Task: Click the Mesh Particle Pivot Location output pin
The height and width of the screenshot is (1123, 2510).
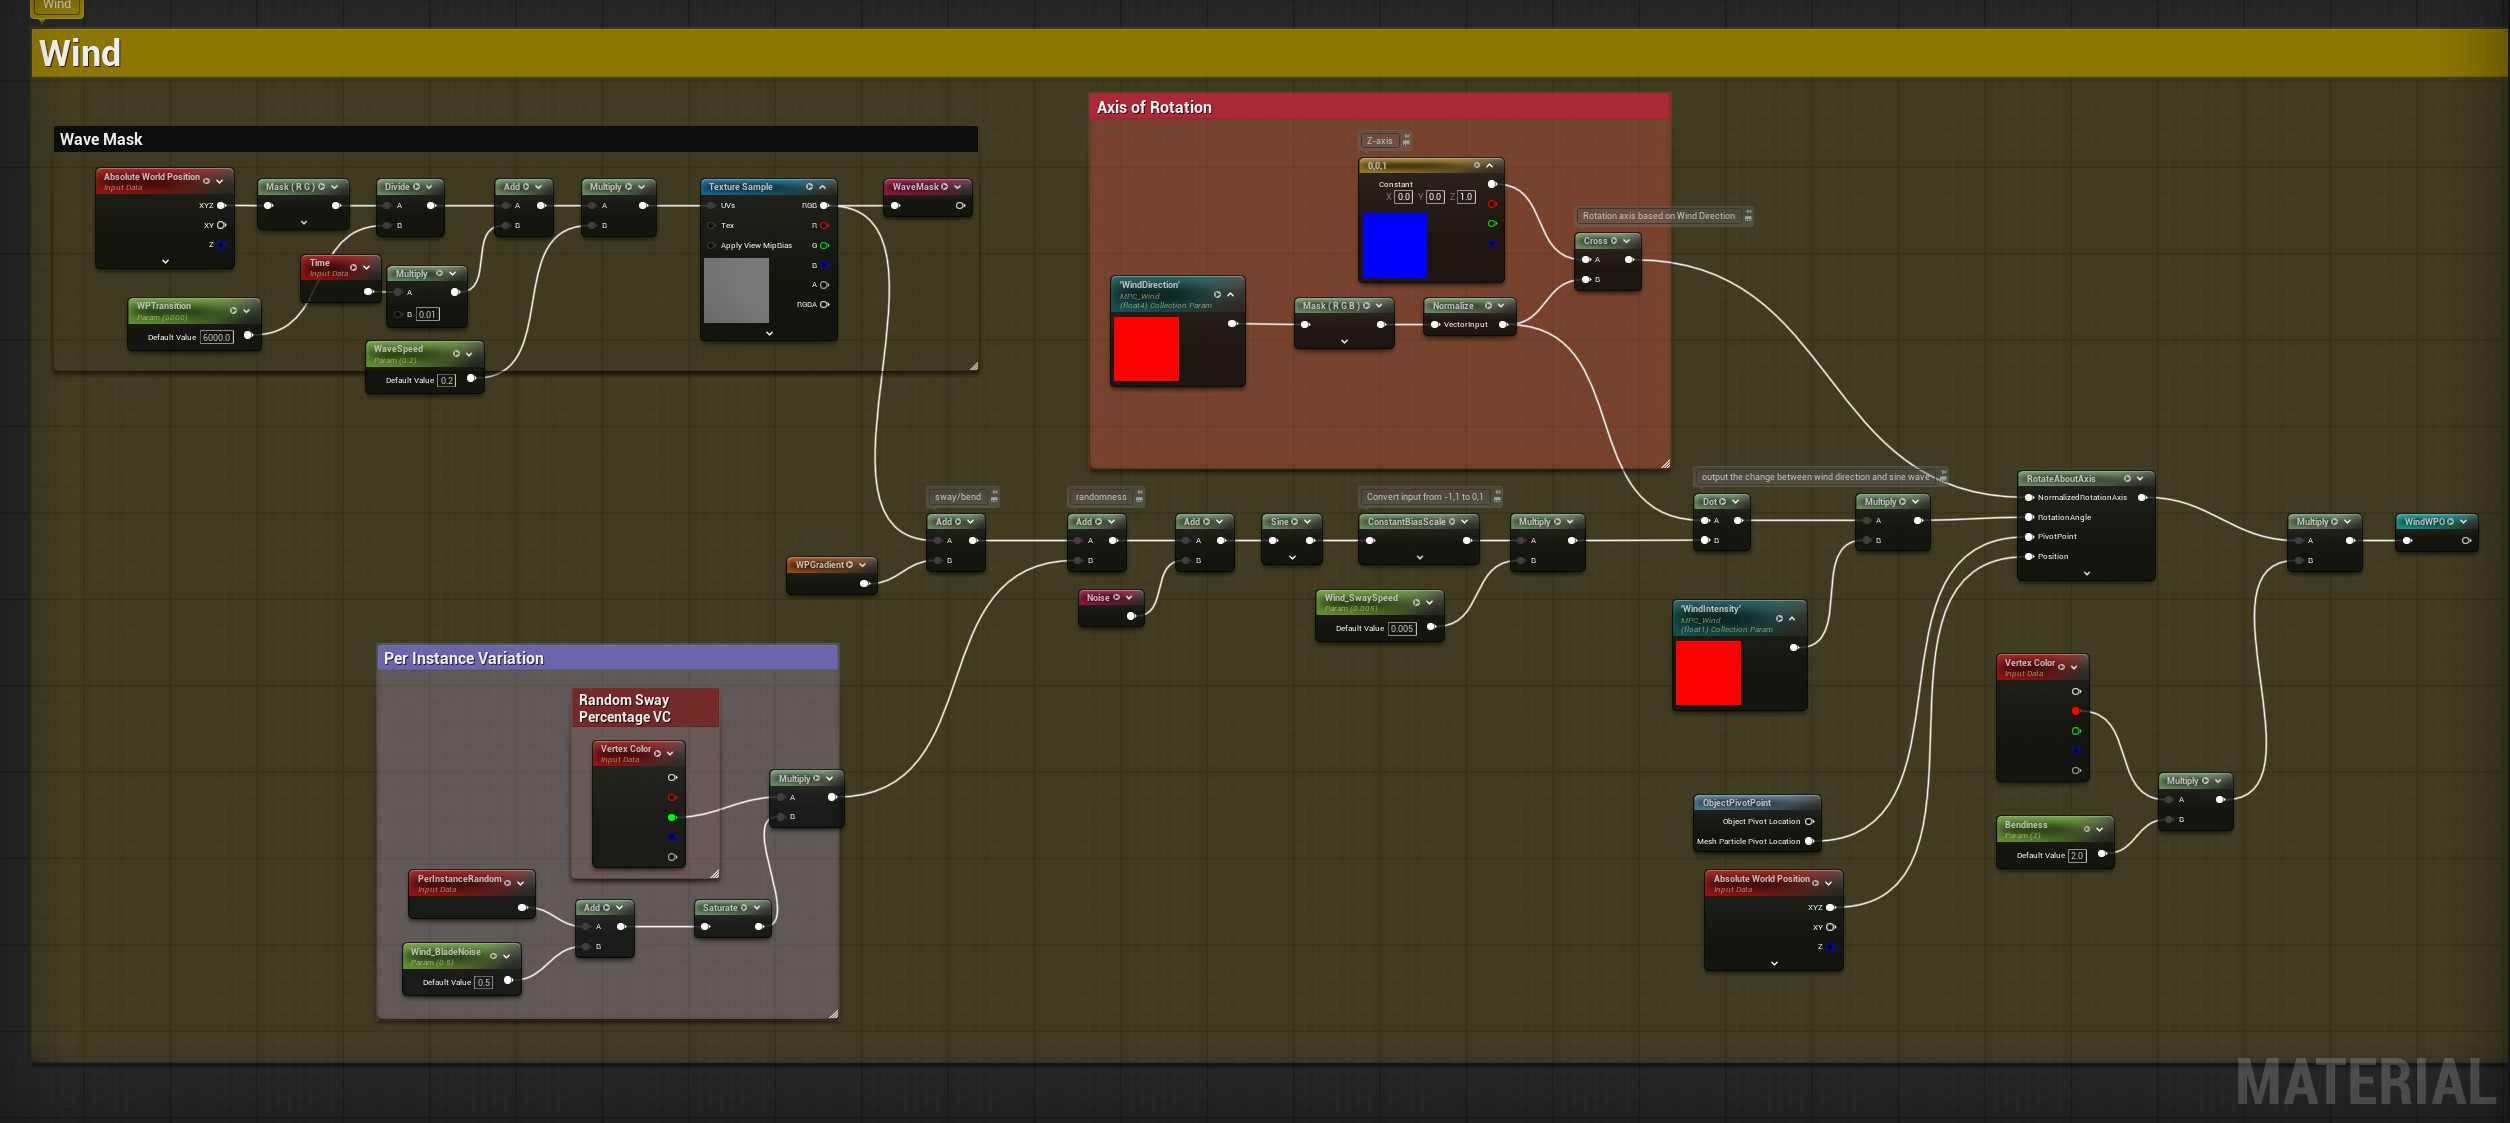Action: (x=1809, y=842)
